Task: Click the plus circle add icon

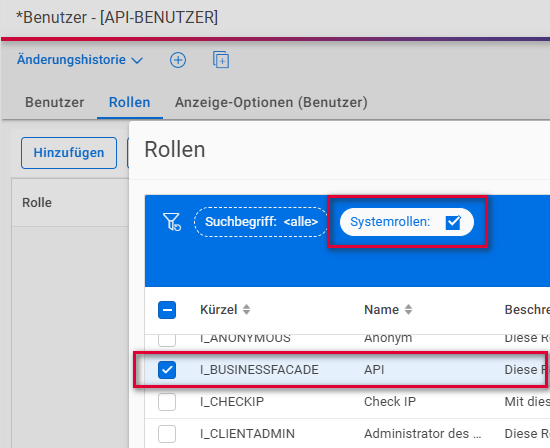Action: pyautogui.click(x=178, y=60)
